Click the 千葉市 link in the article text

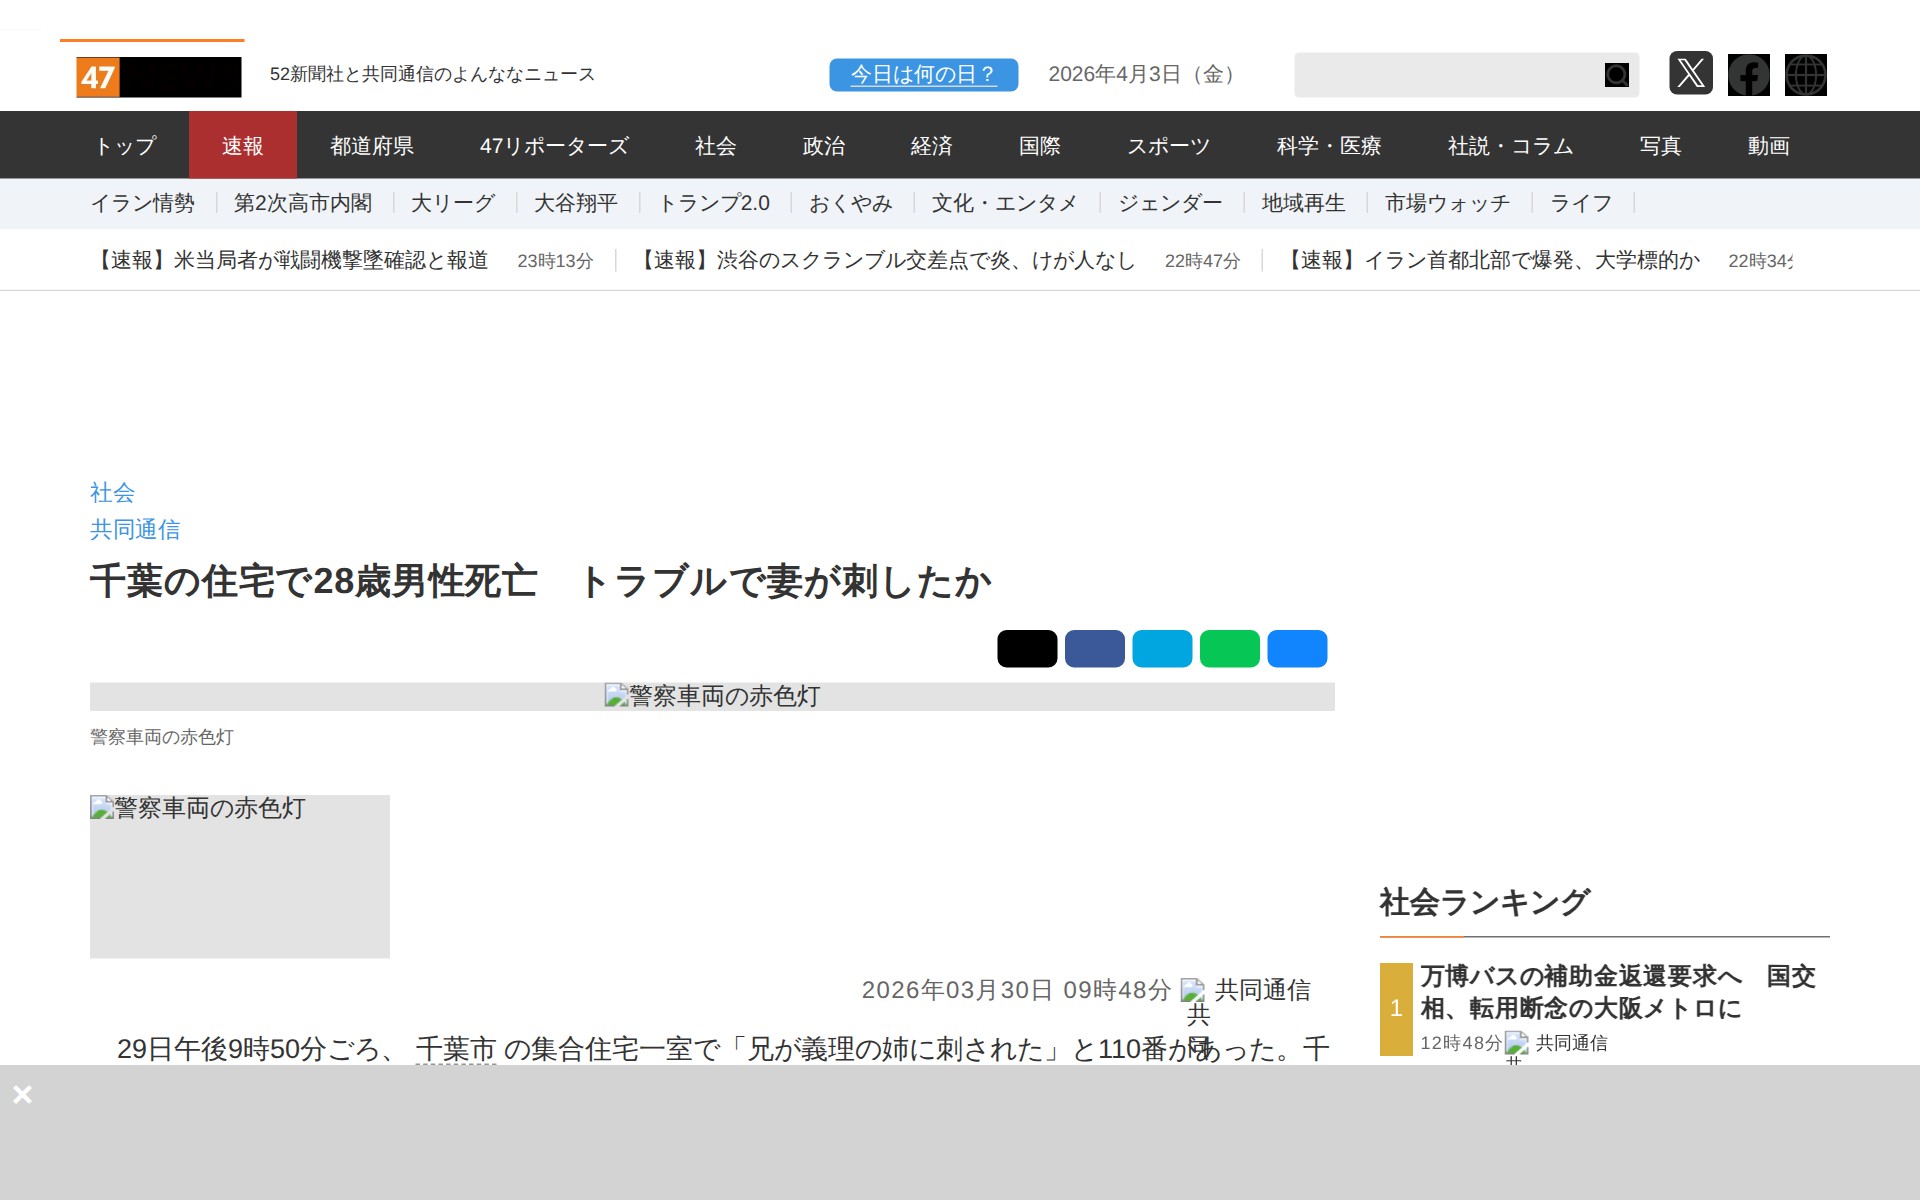[x=456, y=1049]
